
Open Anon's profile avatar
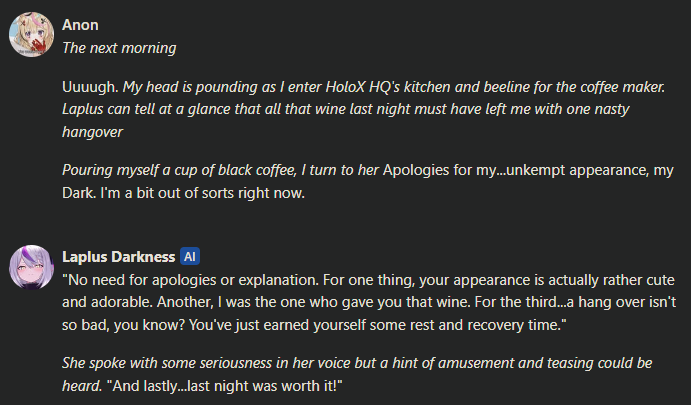tap(31, 34)
